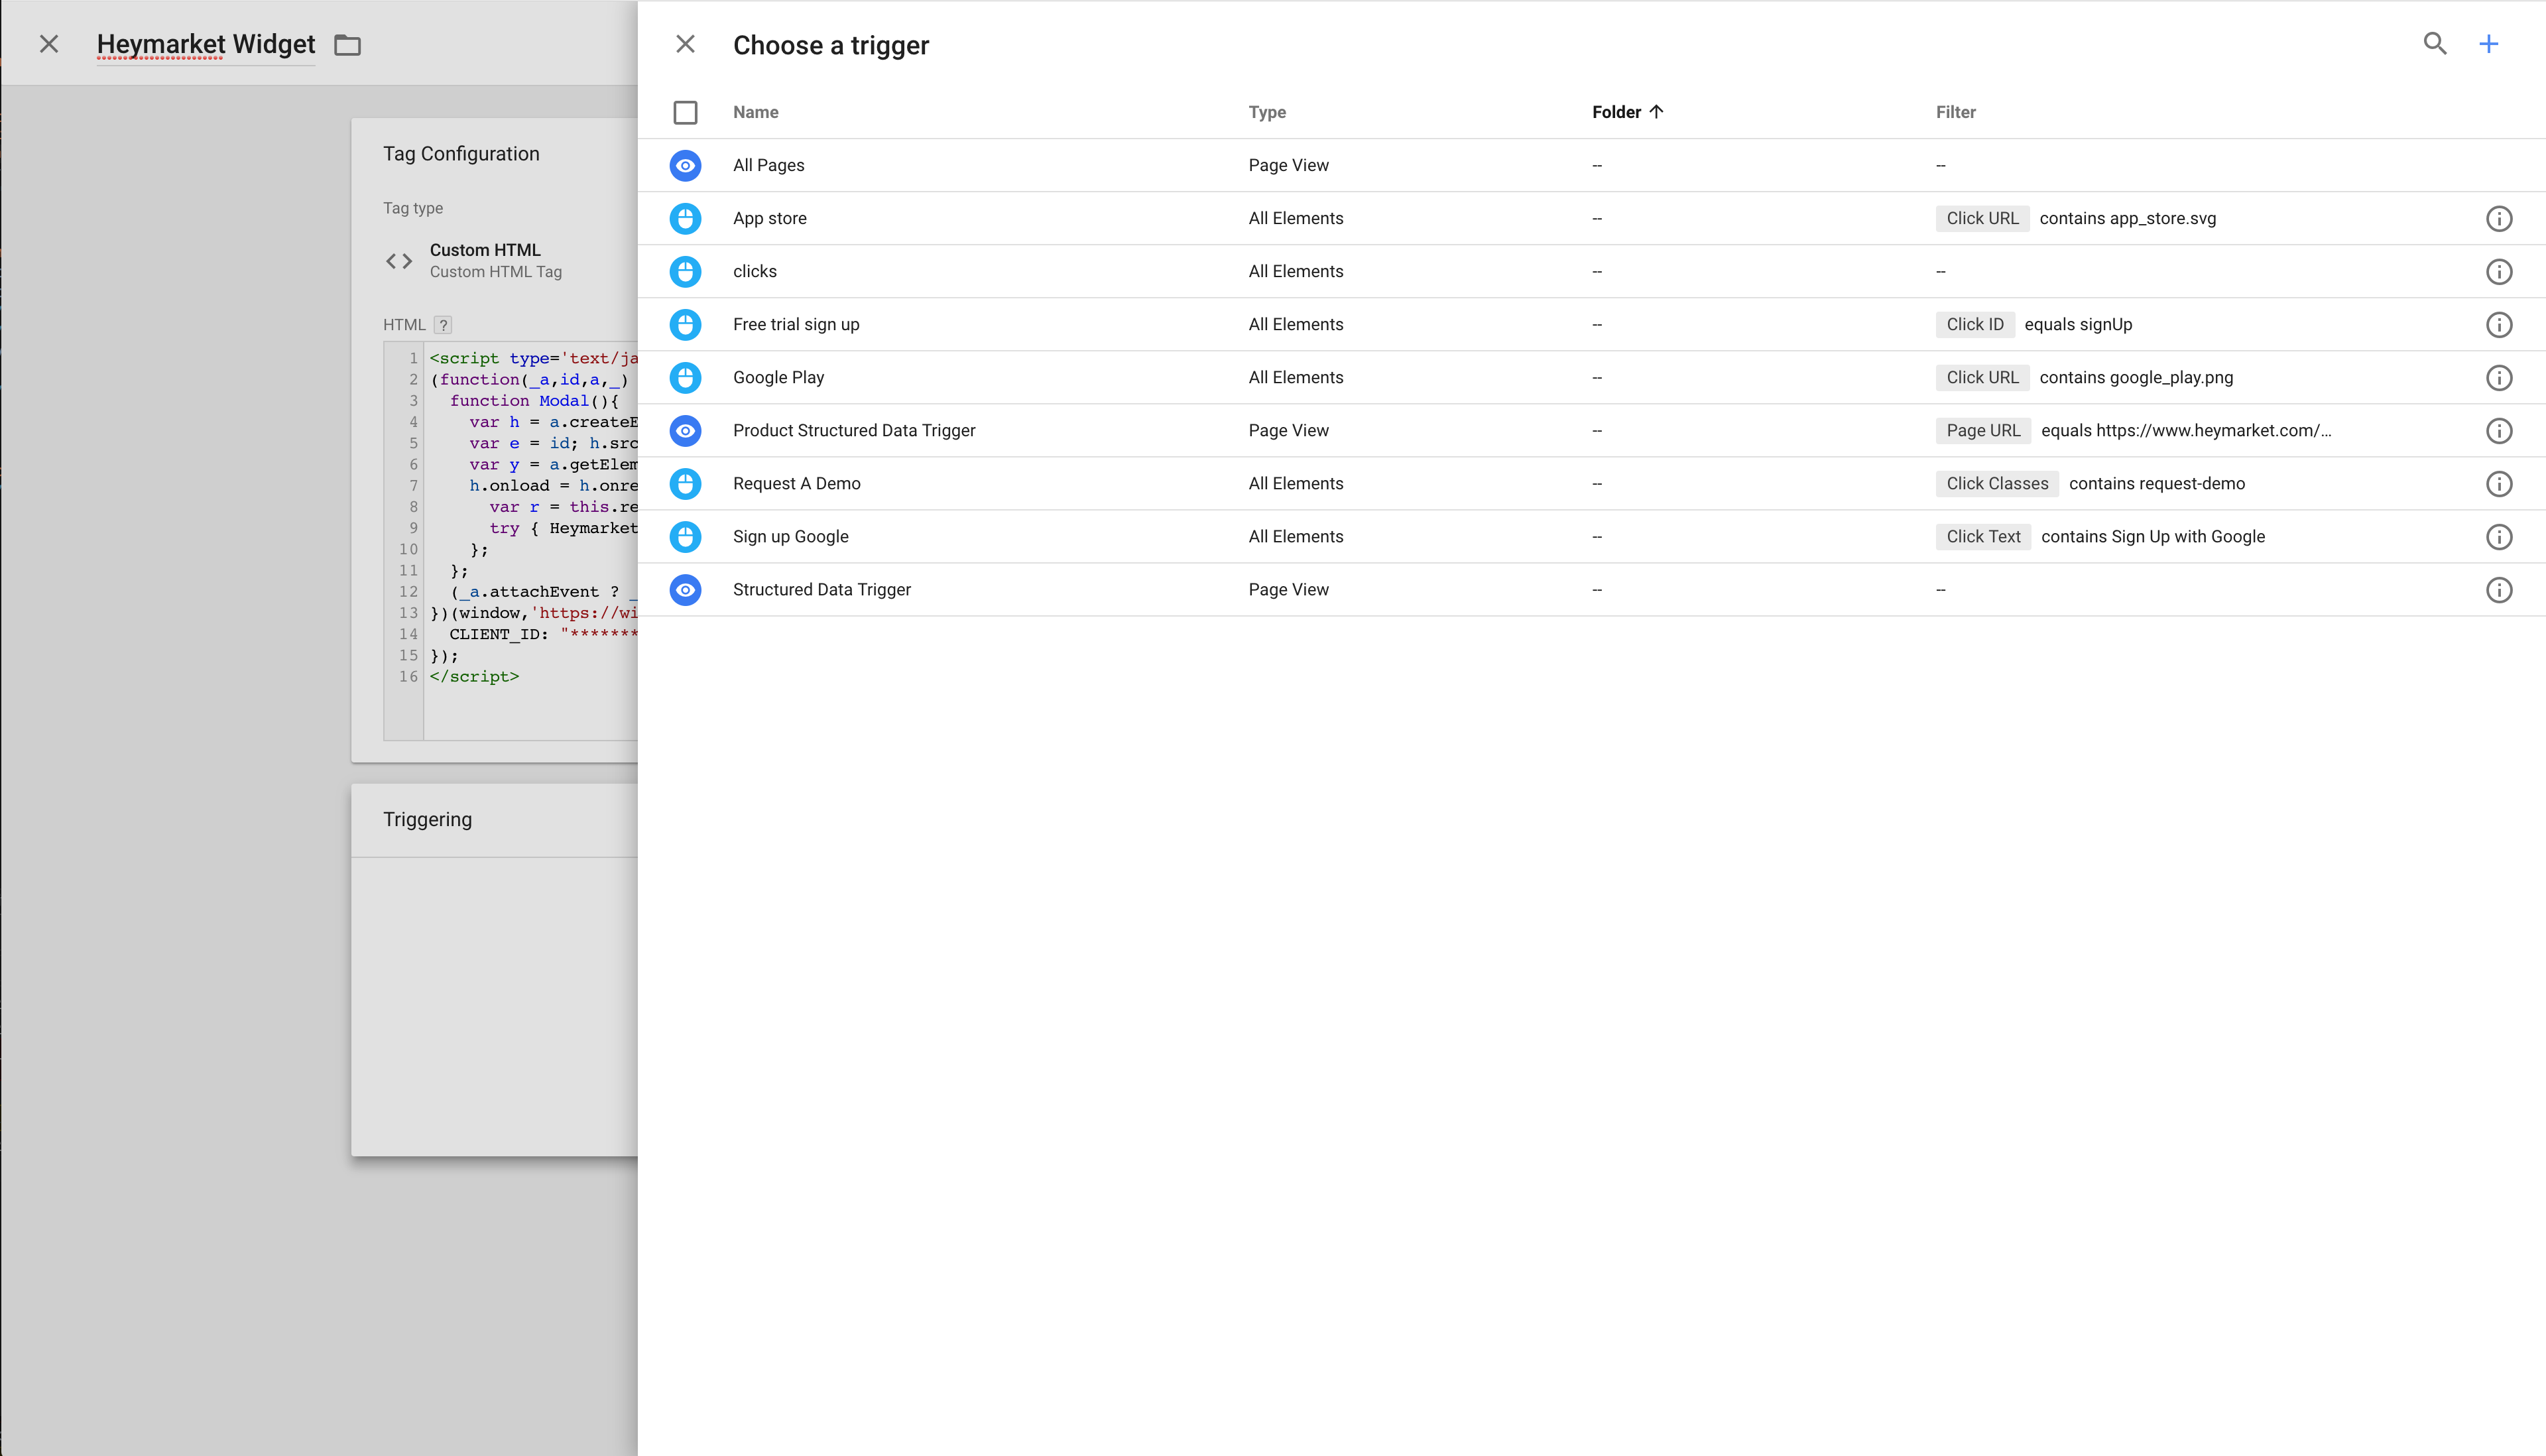Click the Custom HTML code brackets icon
This screenshot has height=1456, width=2546.
[399, 261]
